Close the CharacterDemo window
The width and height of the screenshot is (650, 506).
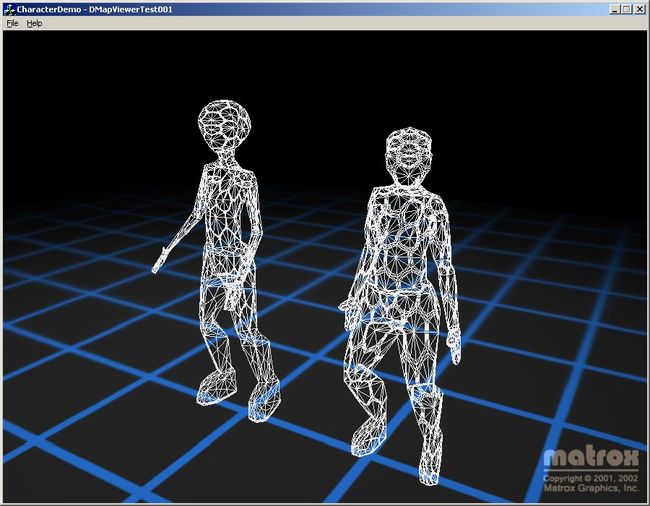(x=640, y=9)
